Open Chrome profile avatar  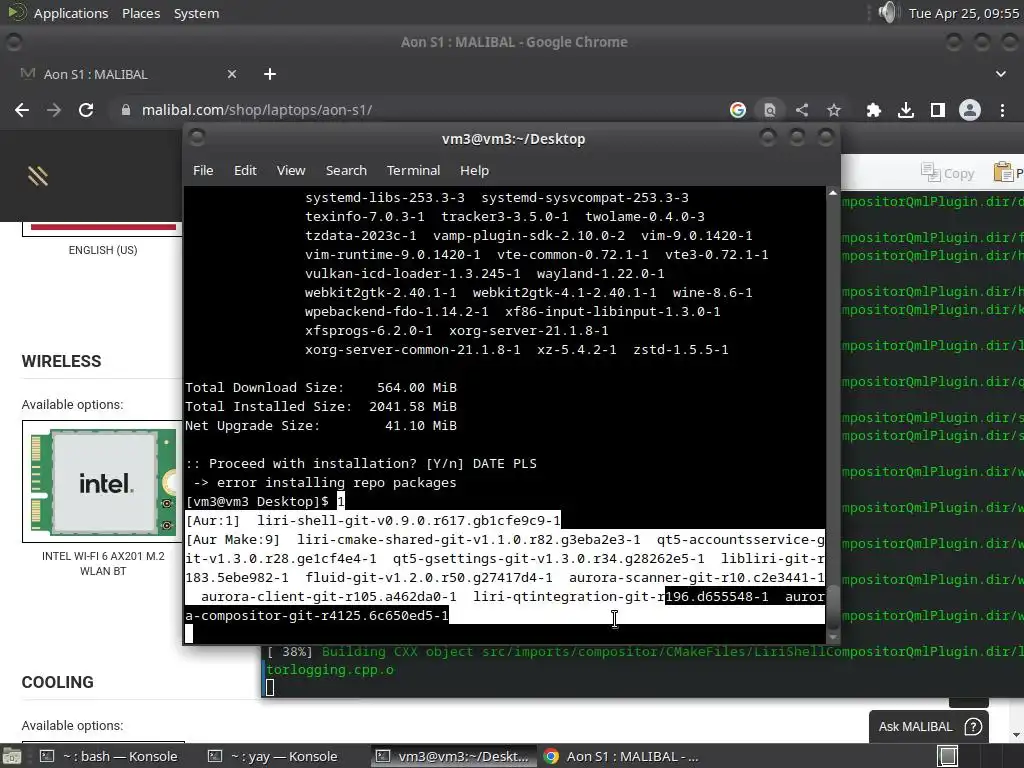(970, 110)
